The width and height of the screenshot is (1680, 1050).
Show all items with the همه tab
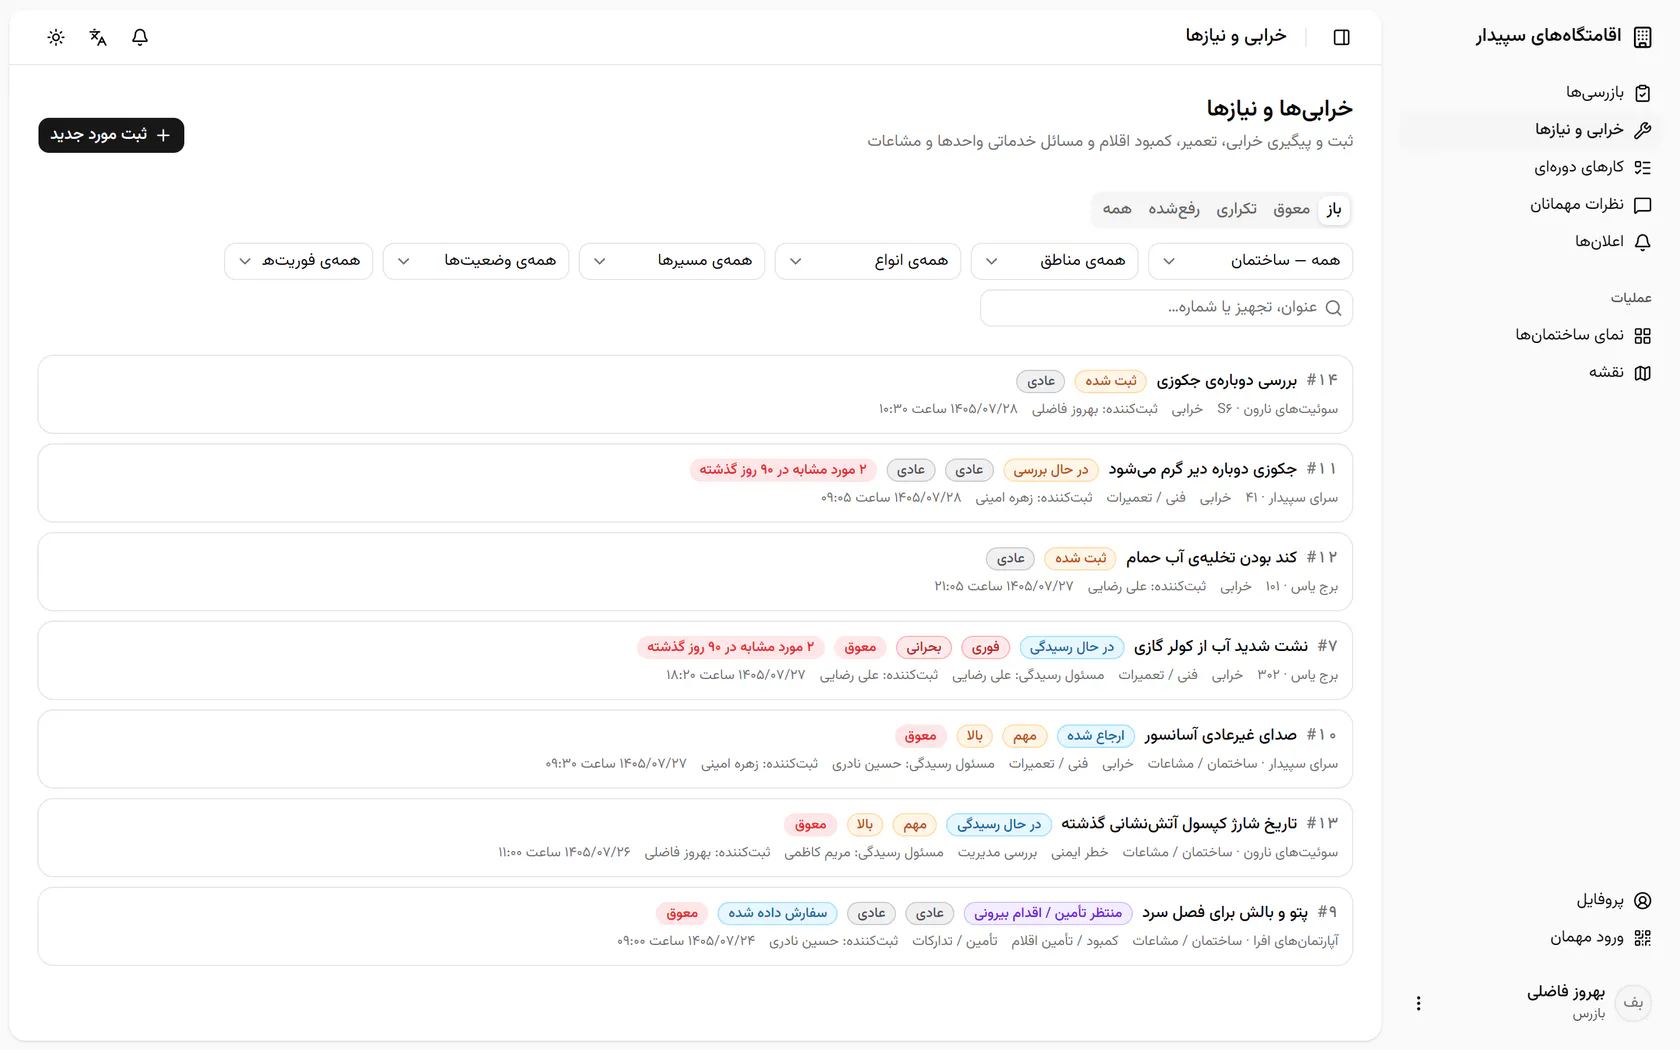click(x=1117, y=209)
